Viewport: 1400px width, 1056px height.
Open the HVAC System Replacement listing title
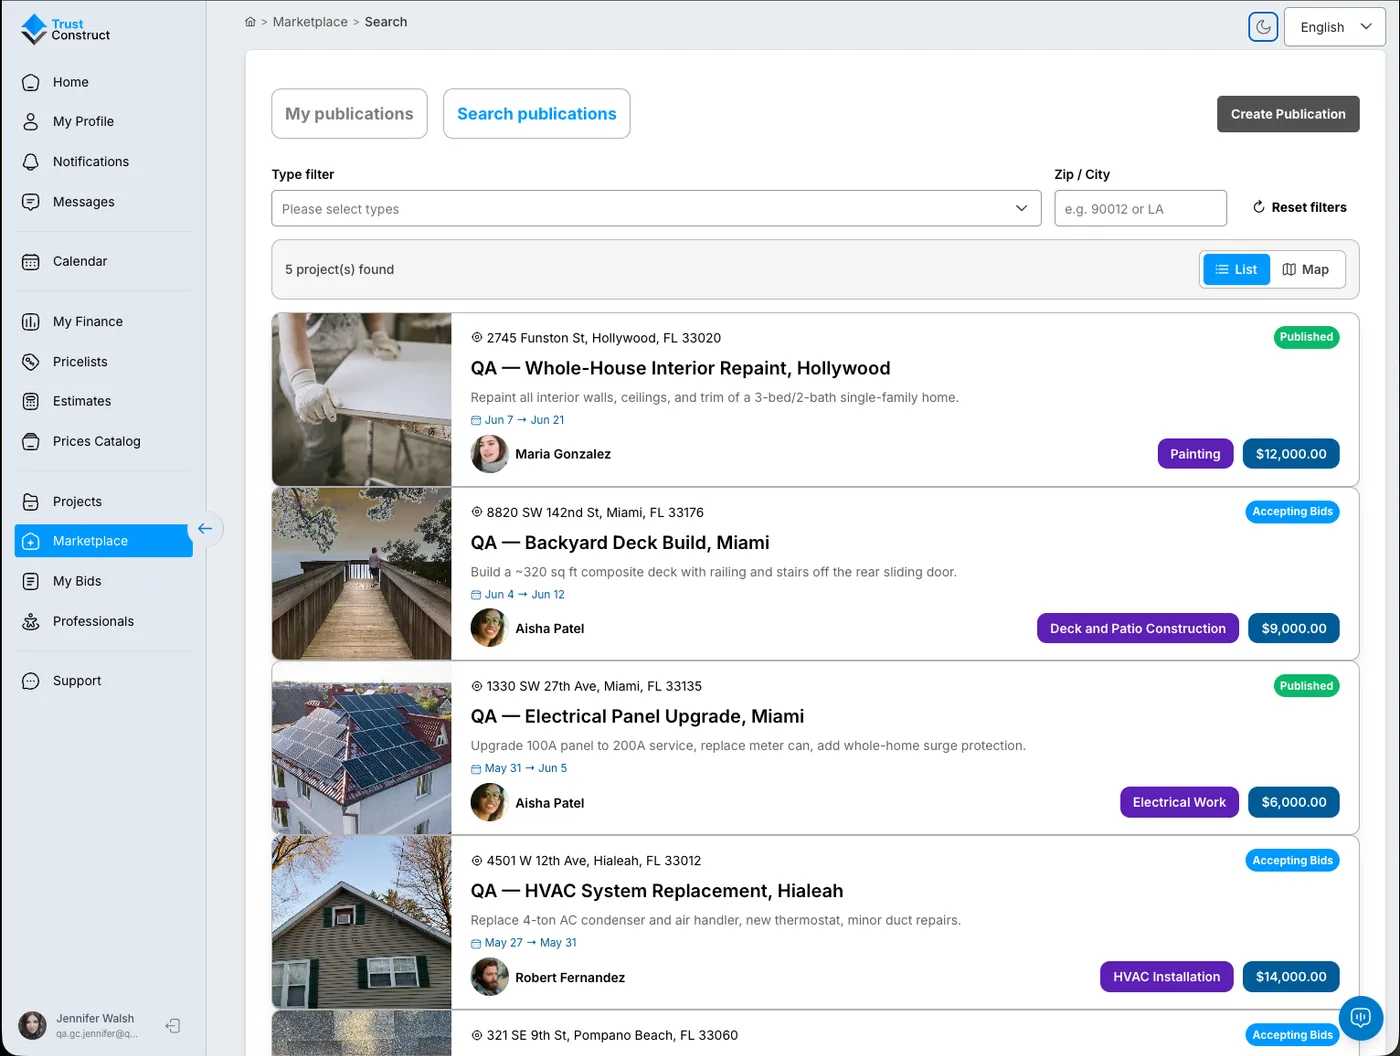[657, 891]
